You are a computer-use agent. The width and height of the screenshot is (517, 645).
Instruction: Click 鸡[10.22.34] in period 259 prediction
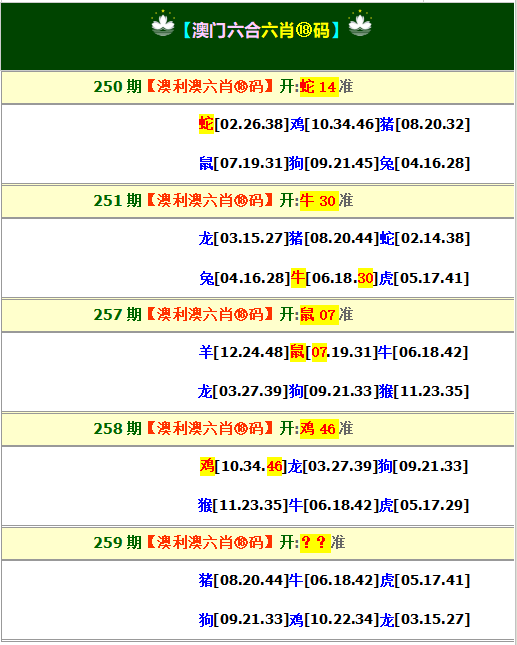click(334, 619)
